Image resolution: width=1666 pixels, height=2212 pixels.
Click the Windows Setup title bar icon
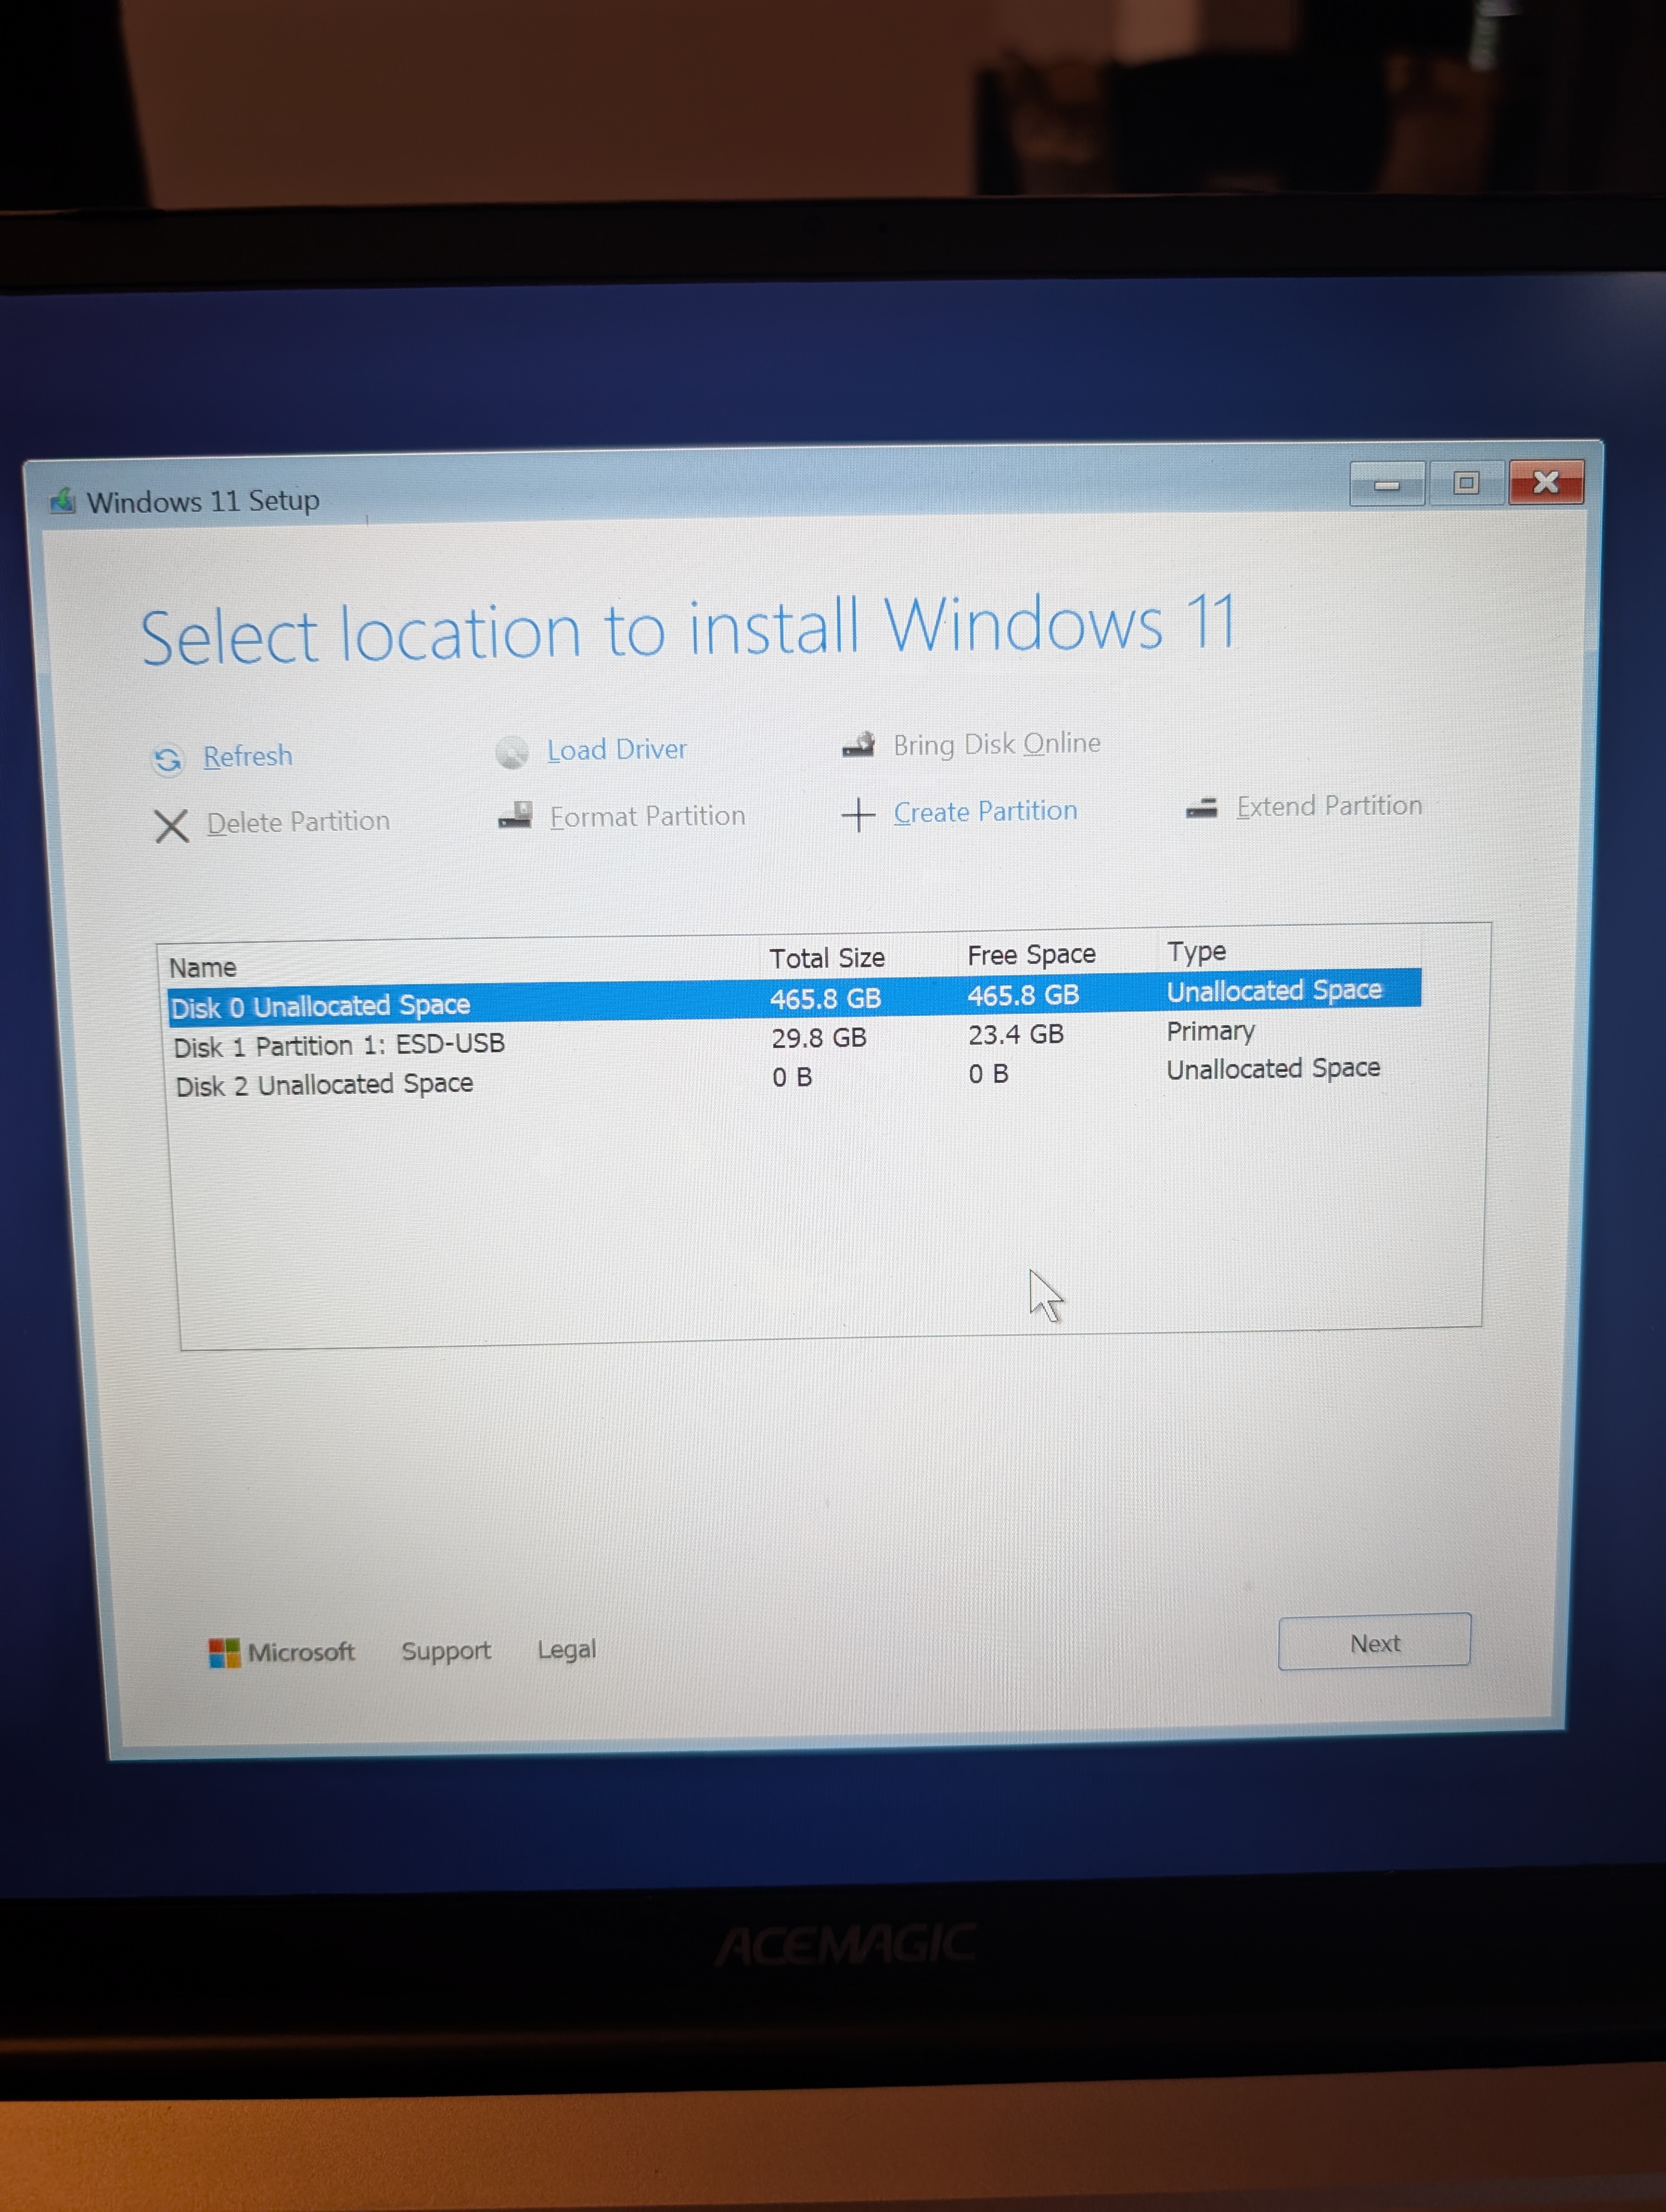pyautogui.click(x=63, y=500)
